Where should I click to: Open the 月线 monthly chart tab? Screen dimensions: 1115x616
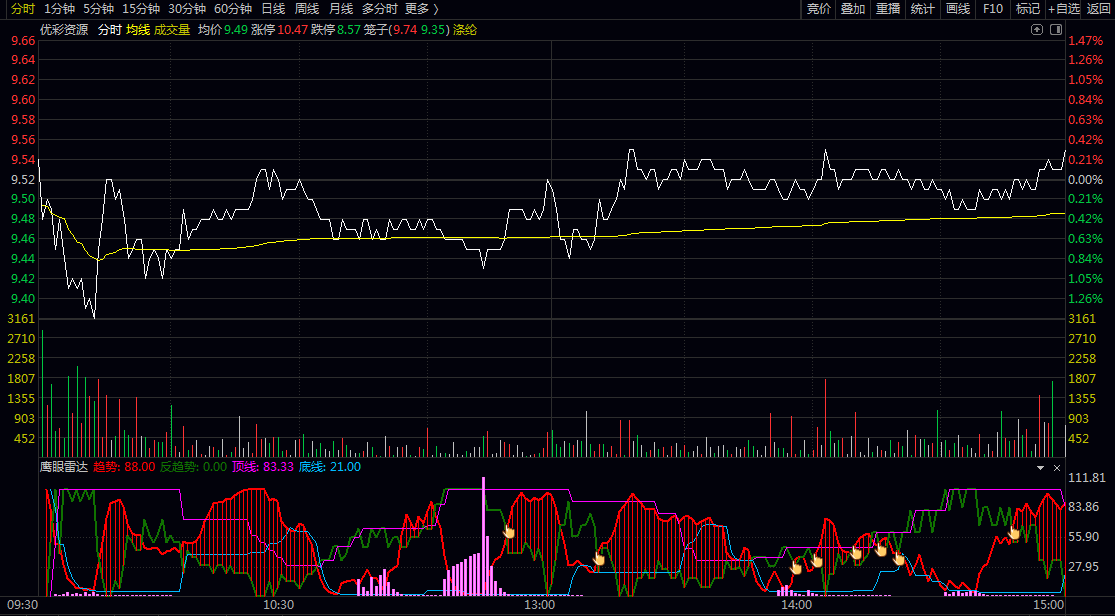point(341,9)
